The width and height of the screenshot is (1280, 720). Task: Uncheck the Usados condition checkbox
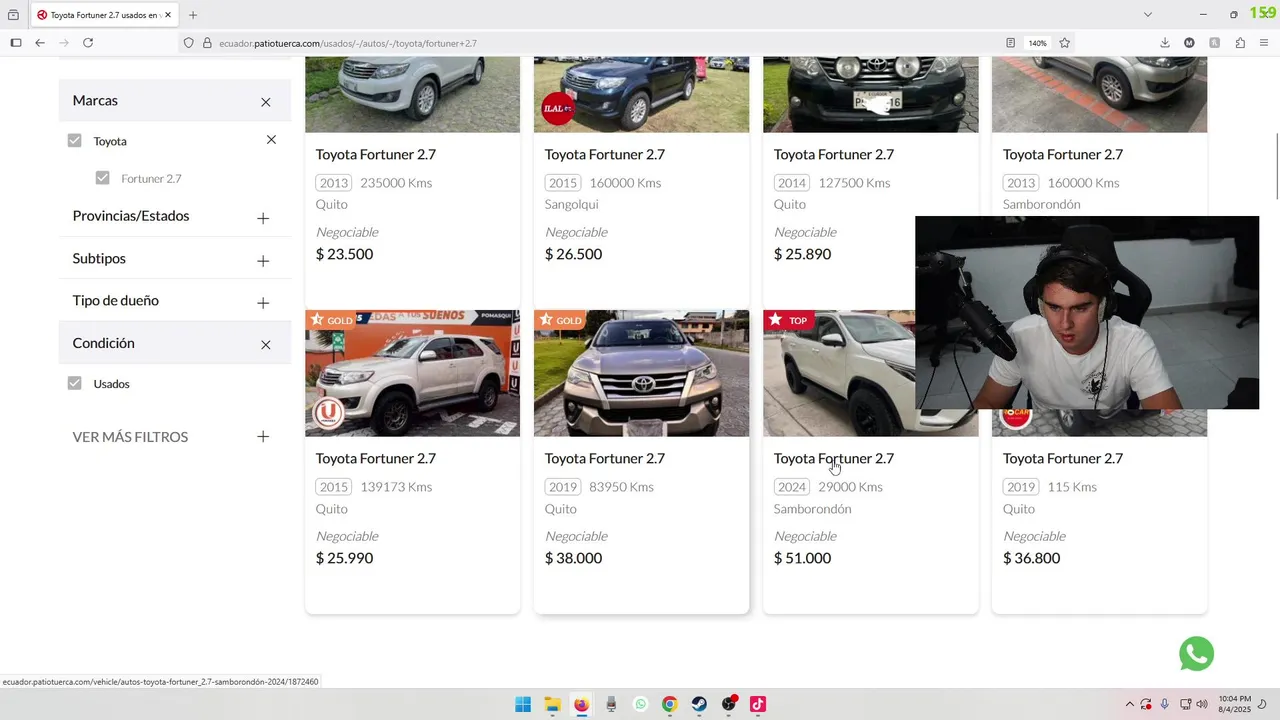tap(74, 383)
